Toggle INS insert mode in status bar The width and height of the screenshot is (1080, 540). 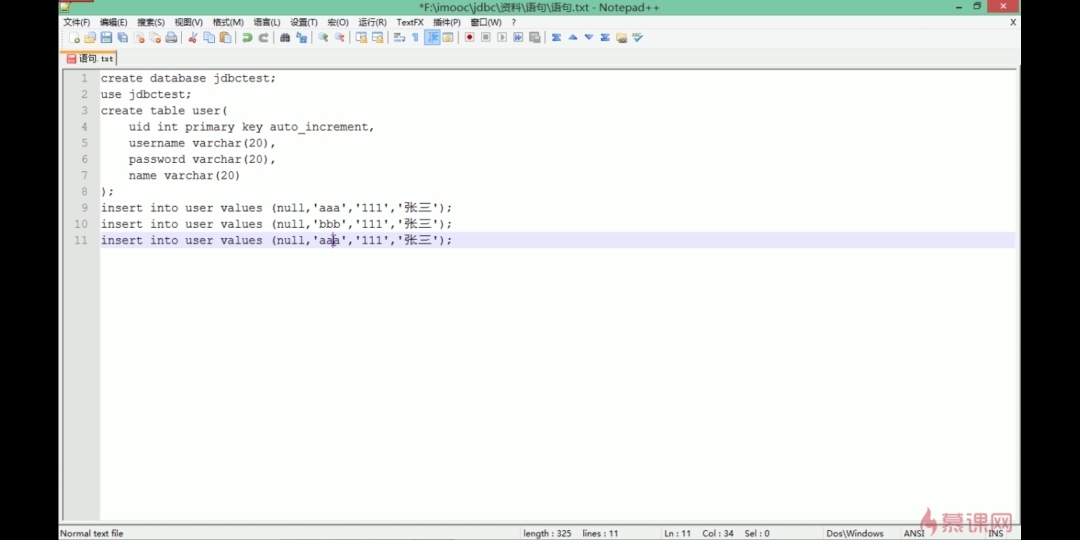(995, 533)
